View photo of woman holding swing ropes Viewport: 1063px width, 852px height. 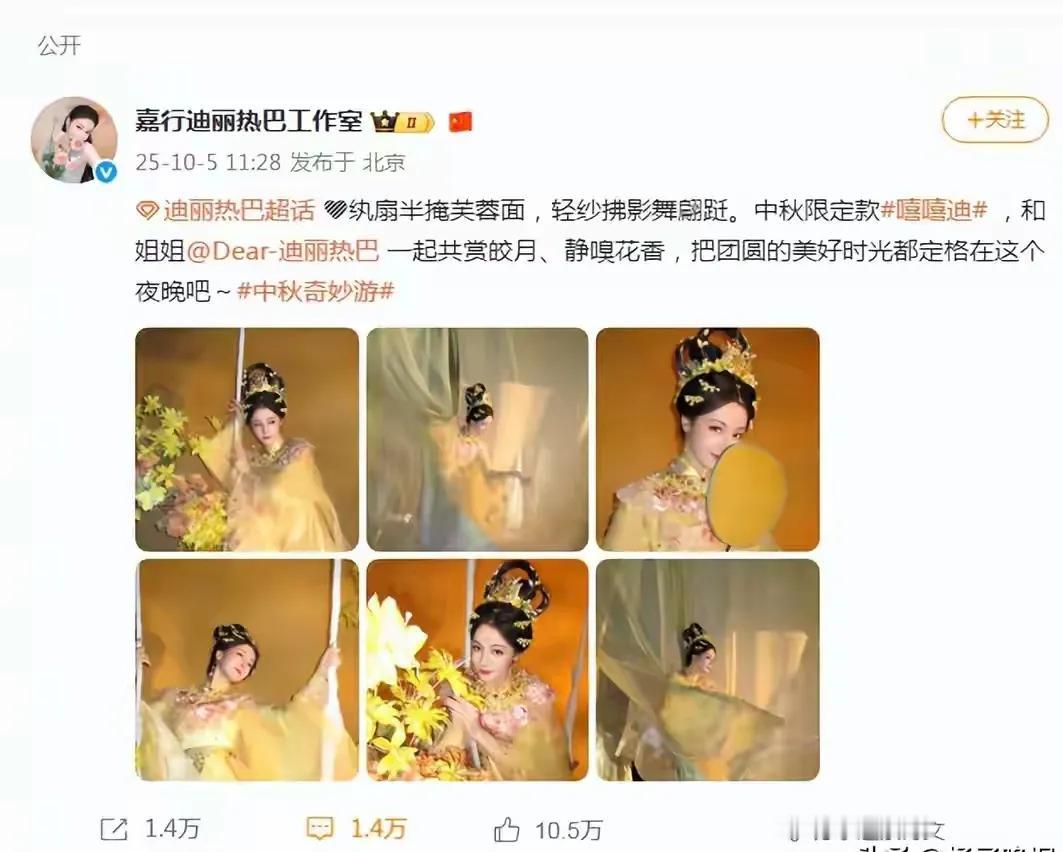[x=247, y=670]
